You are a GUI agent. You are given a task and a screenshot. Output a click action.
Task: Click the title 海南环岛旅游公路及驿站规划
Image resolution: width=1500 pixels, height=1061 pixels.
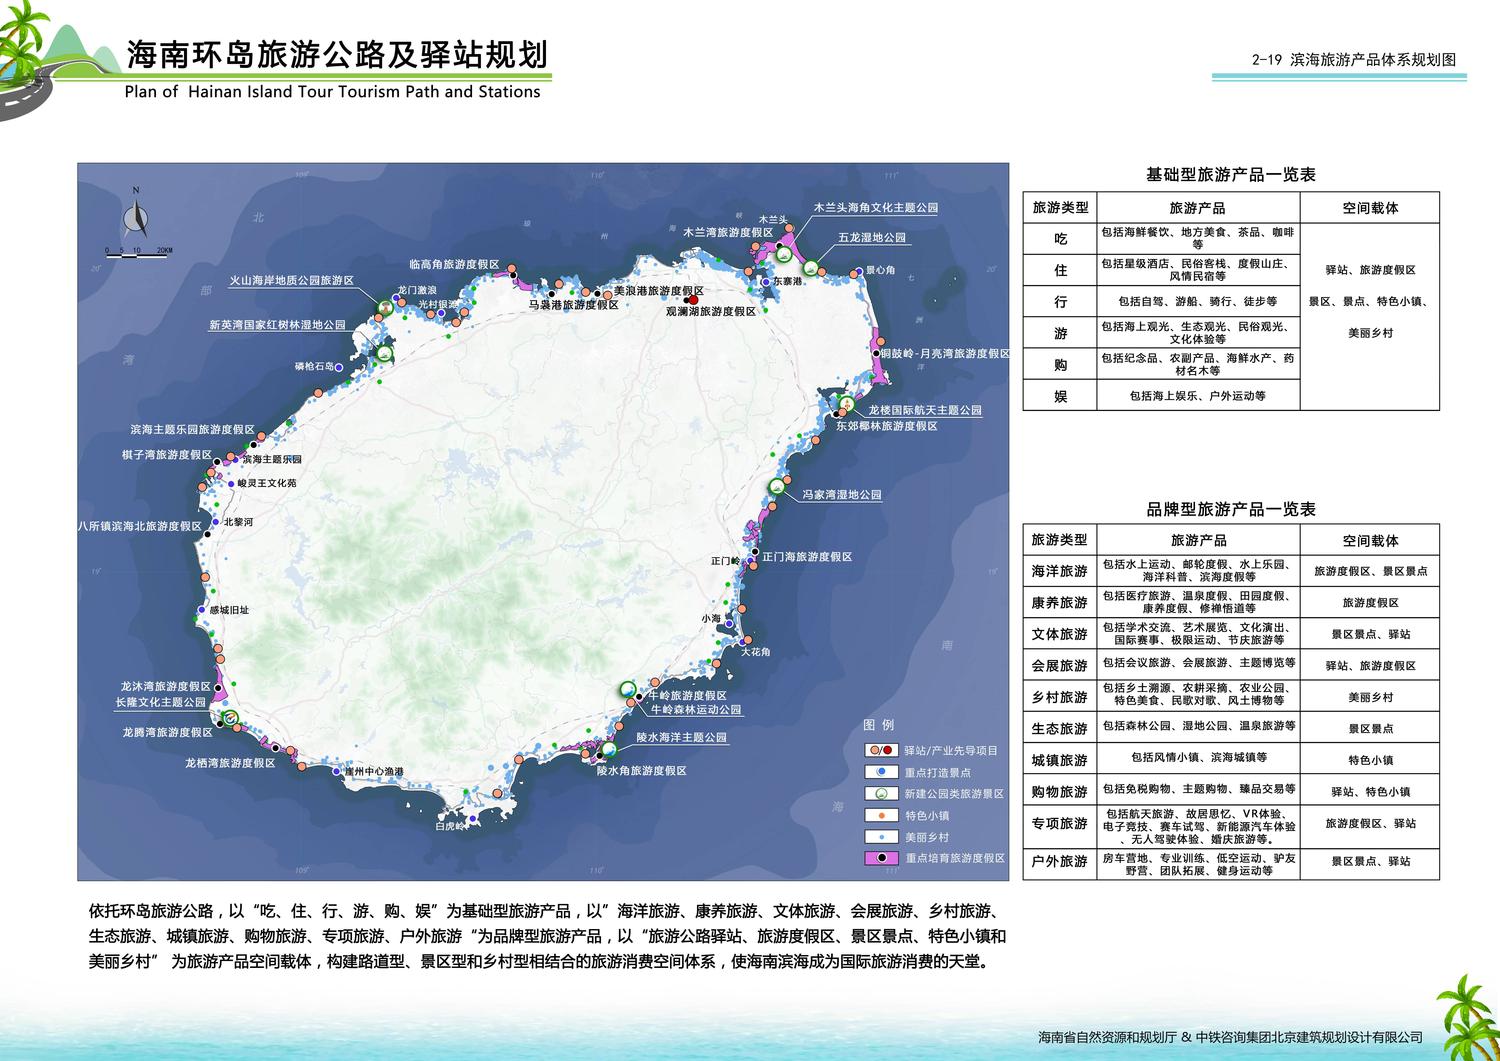pos(338,55)
